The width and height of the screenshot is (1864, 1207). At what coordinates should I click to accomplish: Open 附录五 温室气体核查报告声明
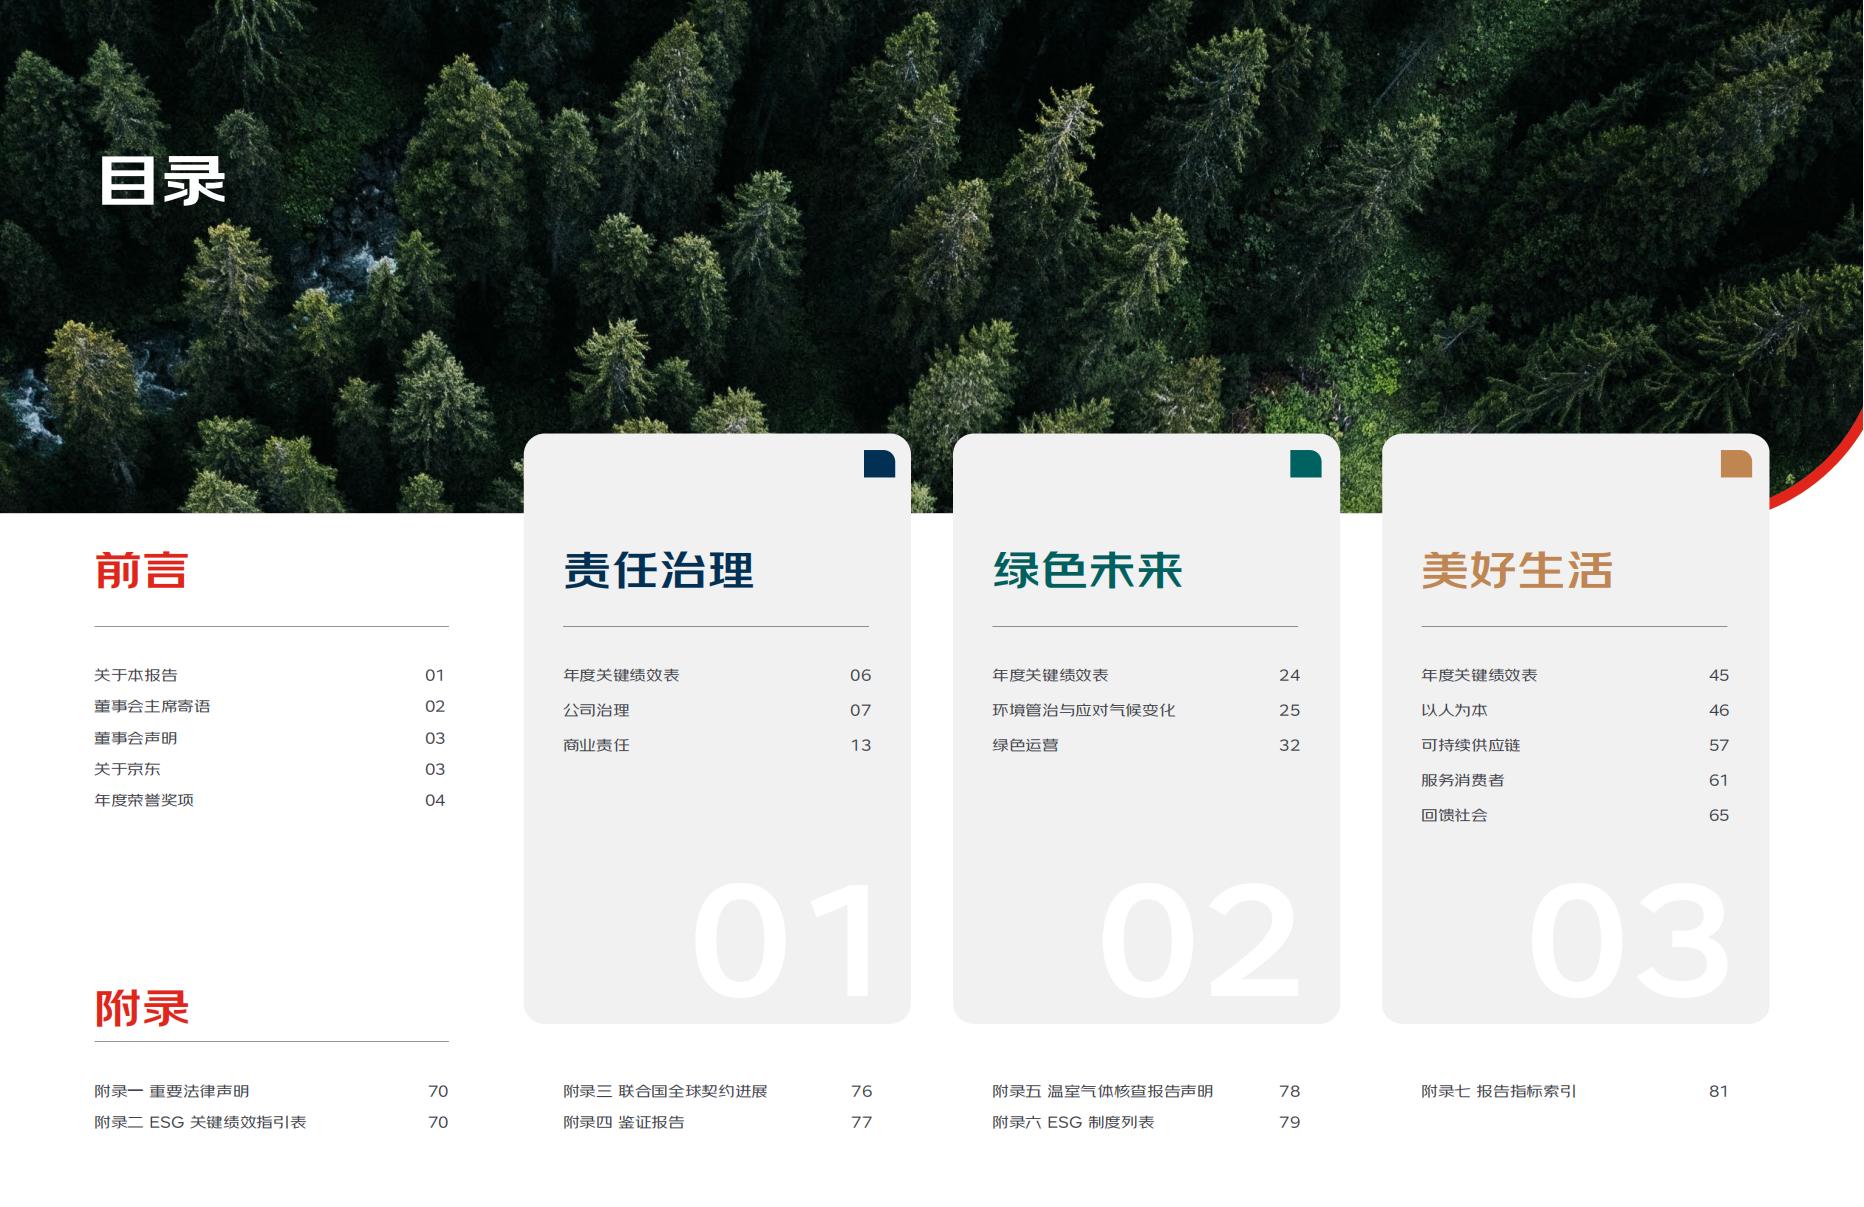click(1102, 1091)
